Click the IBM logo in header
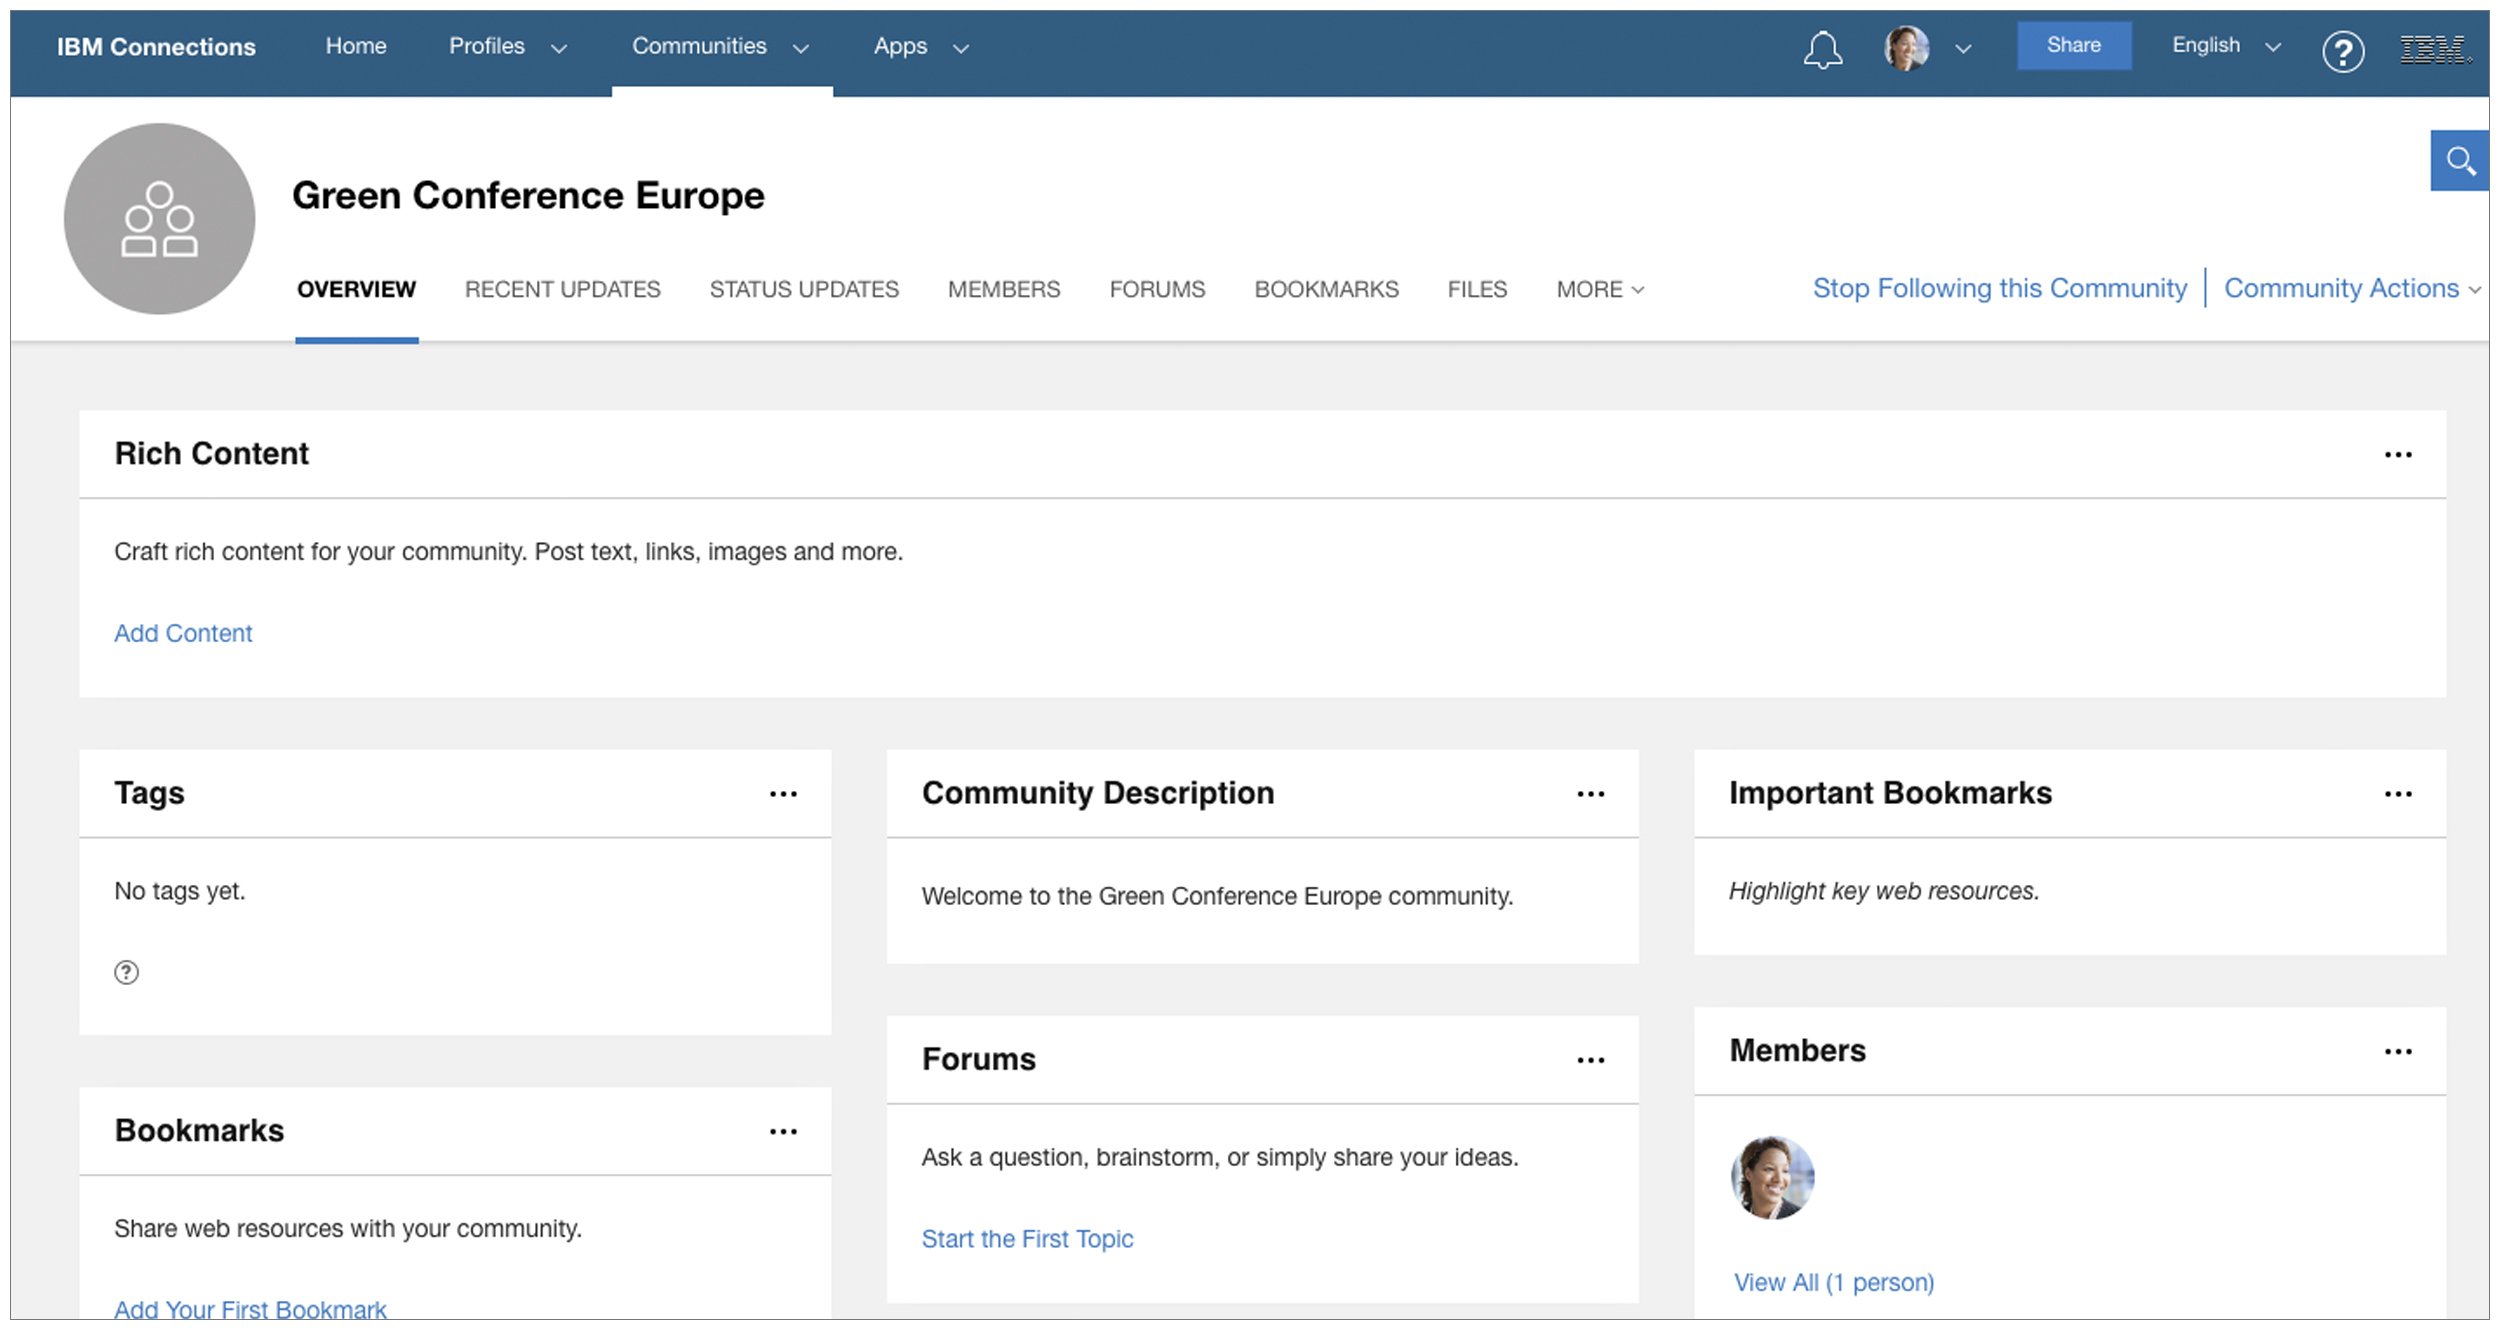 click(2437, 48)
